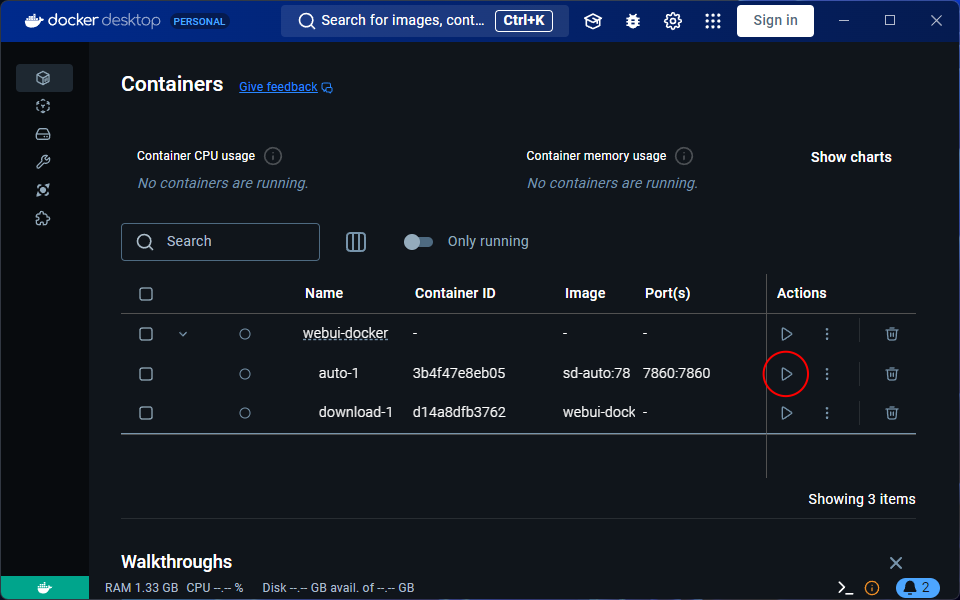The image size is (960, 600).
Task: Open the Builds wrench icon in sidebar
Action: (x=43, y=162)
